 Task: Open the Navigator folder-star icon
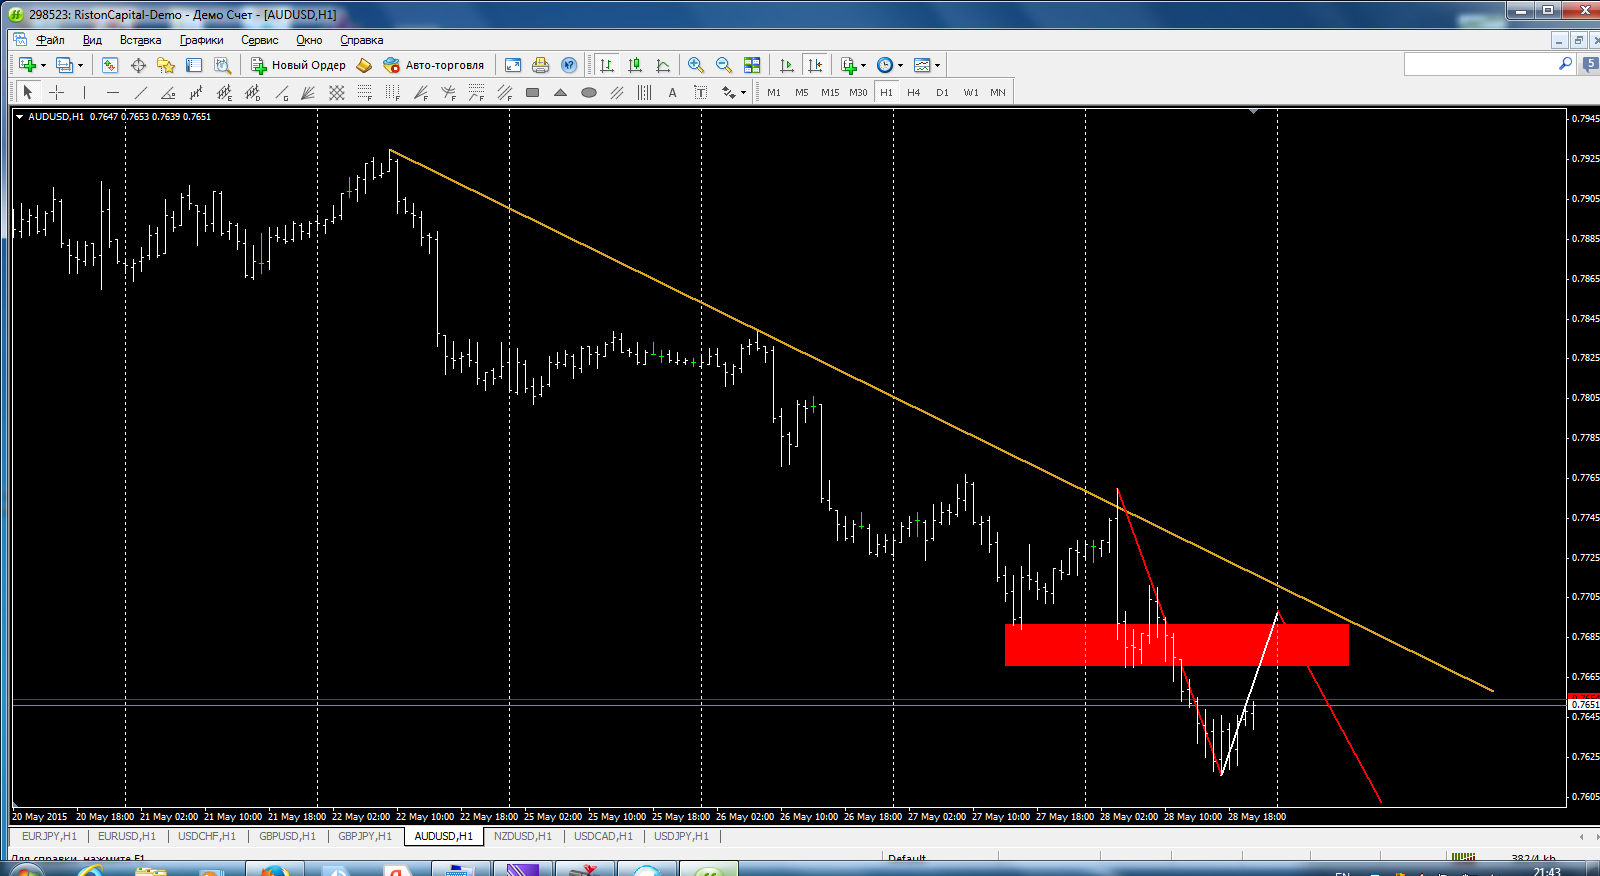click(166, 65)
